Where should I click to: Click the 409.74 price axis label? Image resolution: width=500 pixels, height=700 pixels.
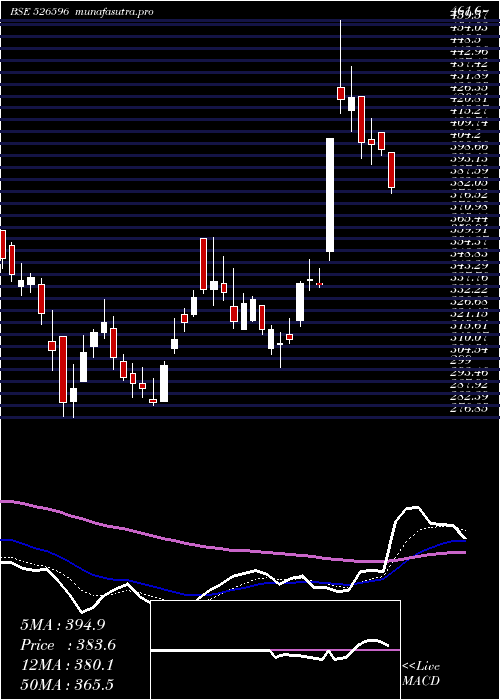469,123
